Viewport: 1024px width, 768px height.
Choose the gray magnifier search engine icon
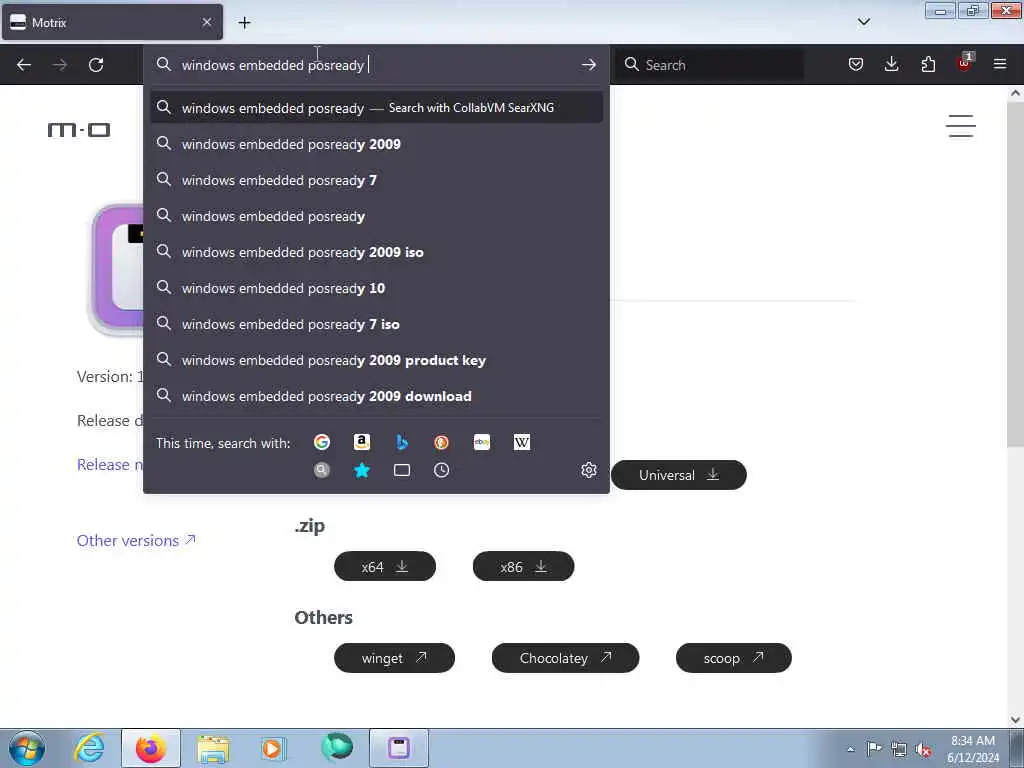(x=322, y=470)
